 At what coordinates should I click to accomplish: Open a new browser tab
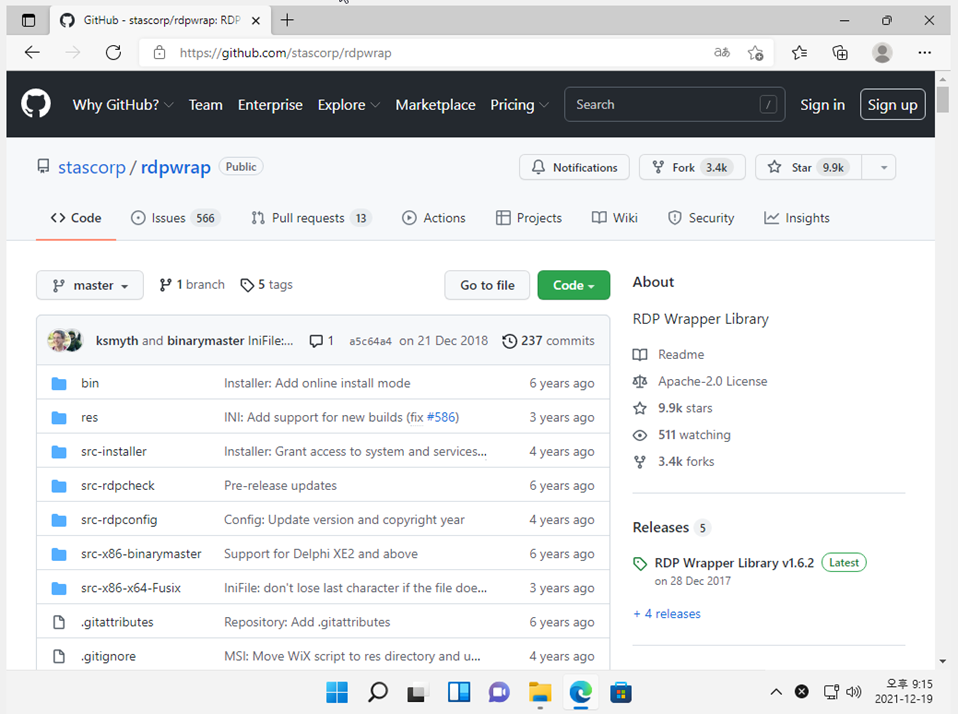point(287,20)
